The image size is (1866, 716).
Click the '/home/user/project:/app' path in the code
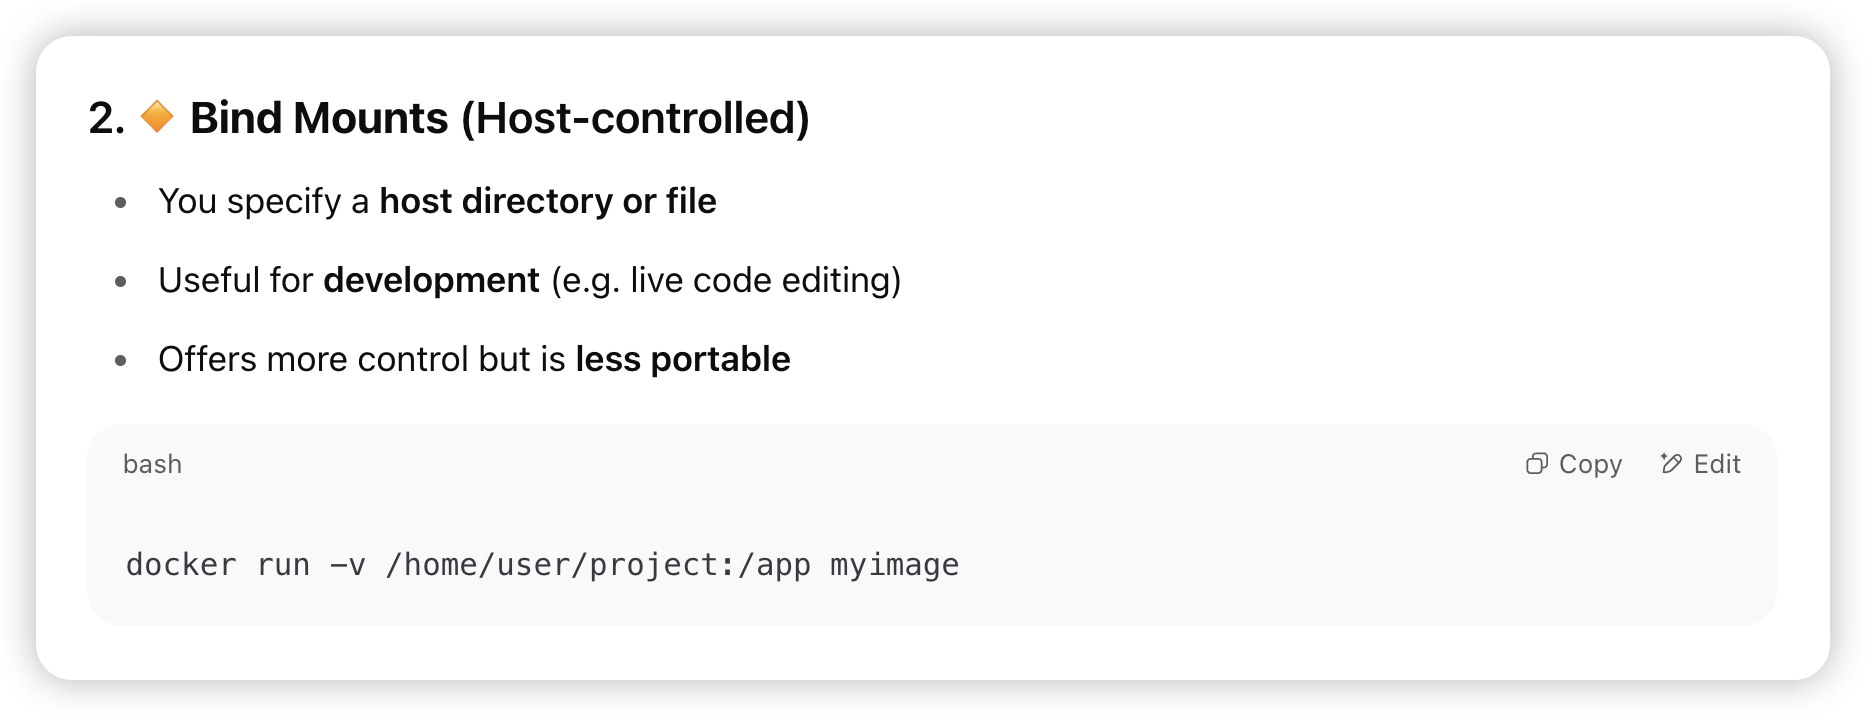pos(598,565)
